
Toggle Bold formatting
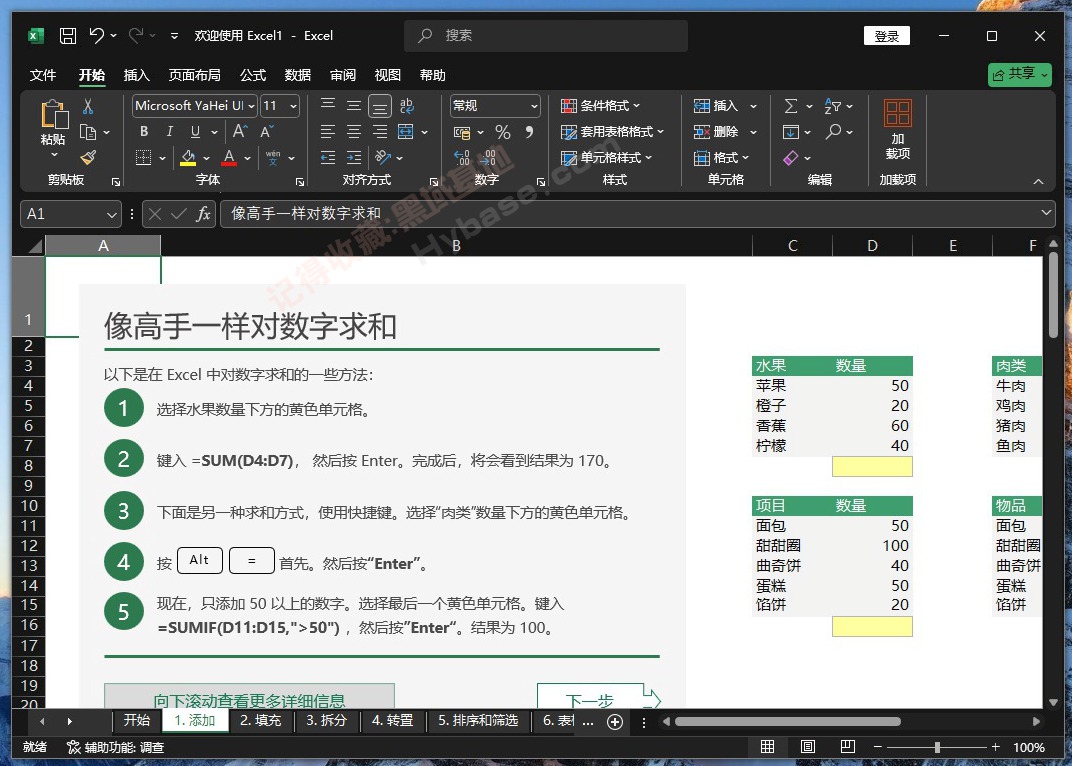pyautogui.click(x=144, y=132)
